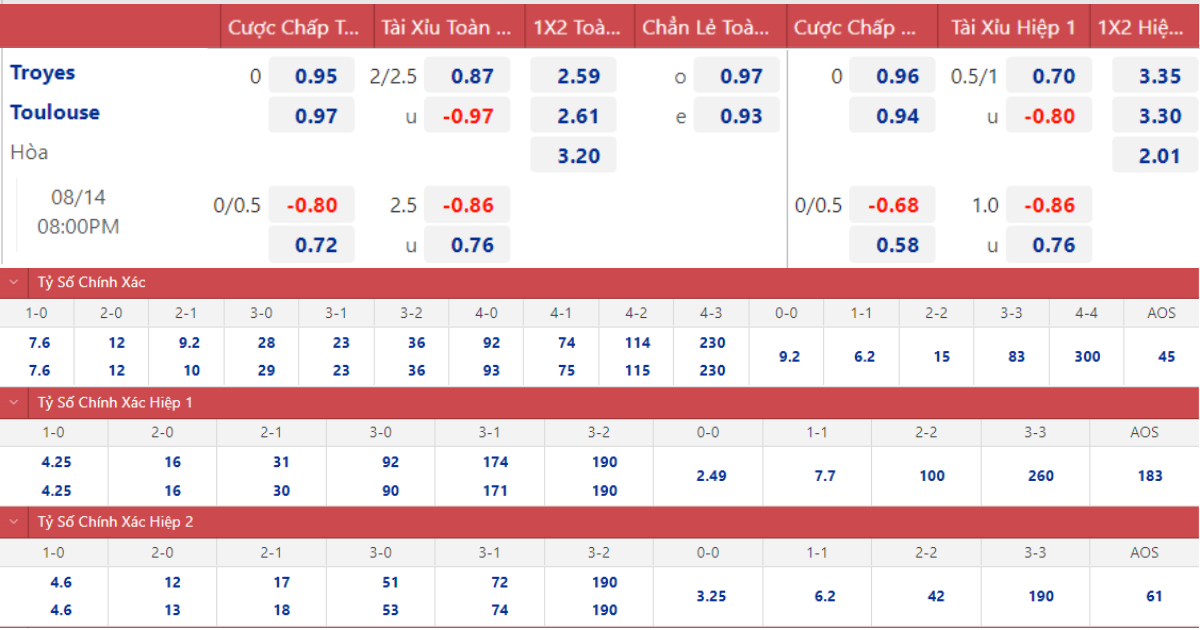Select even (e) odds 0.93
The height and width of the screenshot is (630, 1200).
coord(738,115)
